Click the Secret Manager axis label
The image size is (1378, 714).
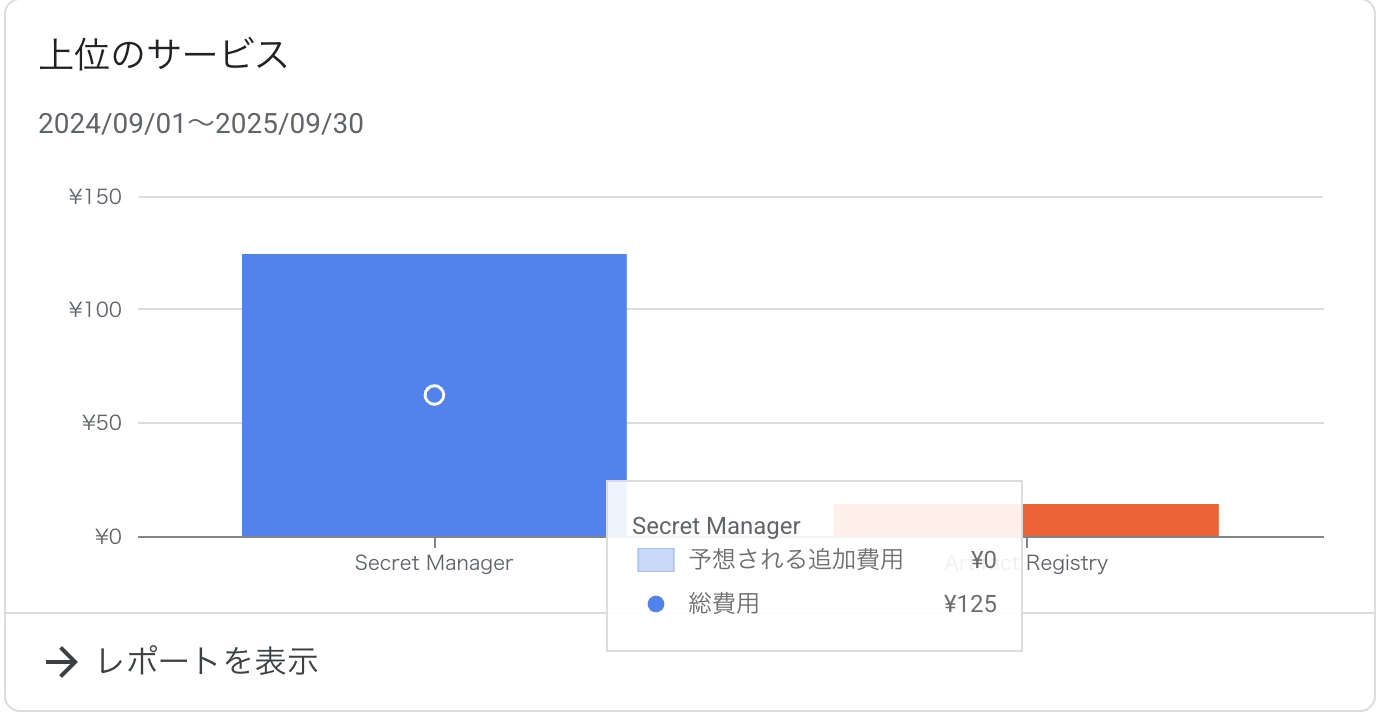click(434, 563)
